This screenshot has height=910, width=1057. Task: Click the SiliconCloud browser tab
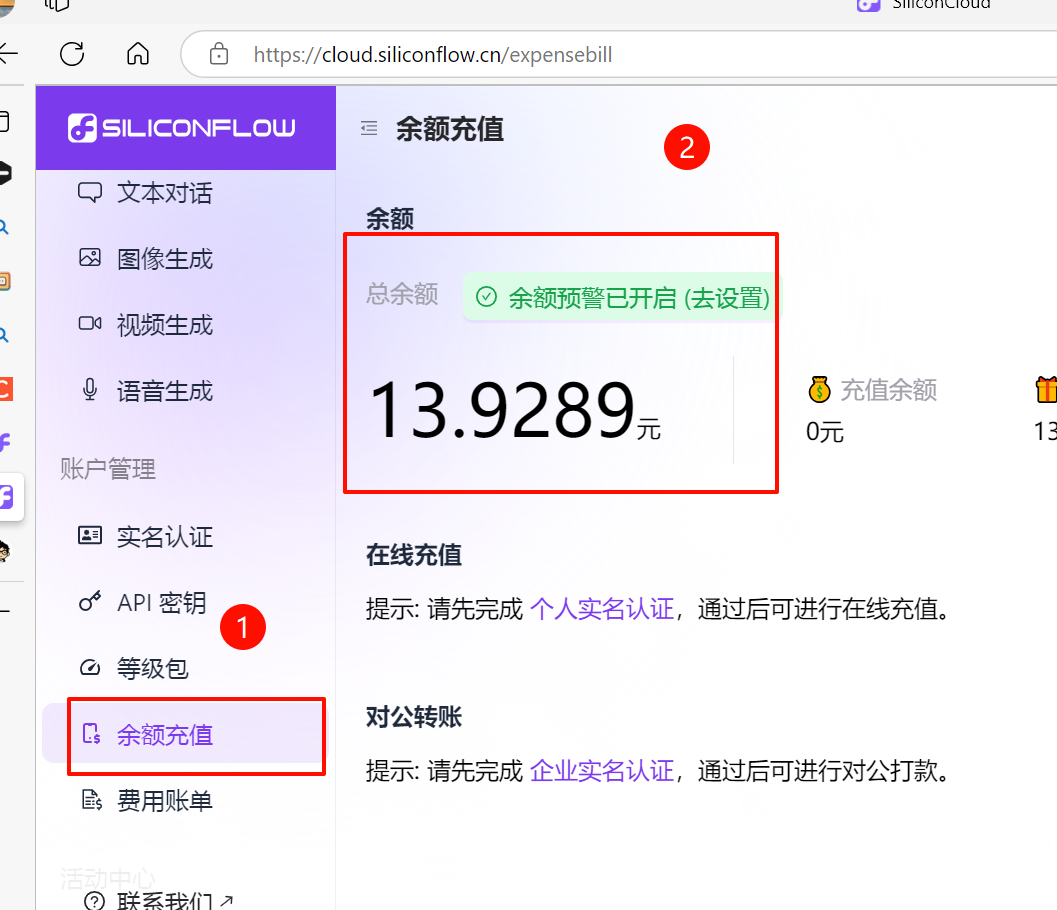(925, 5)
